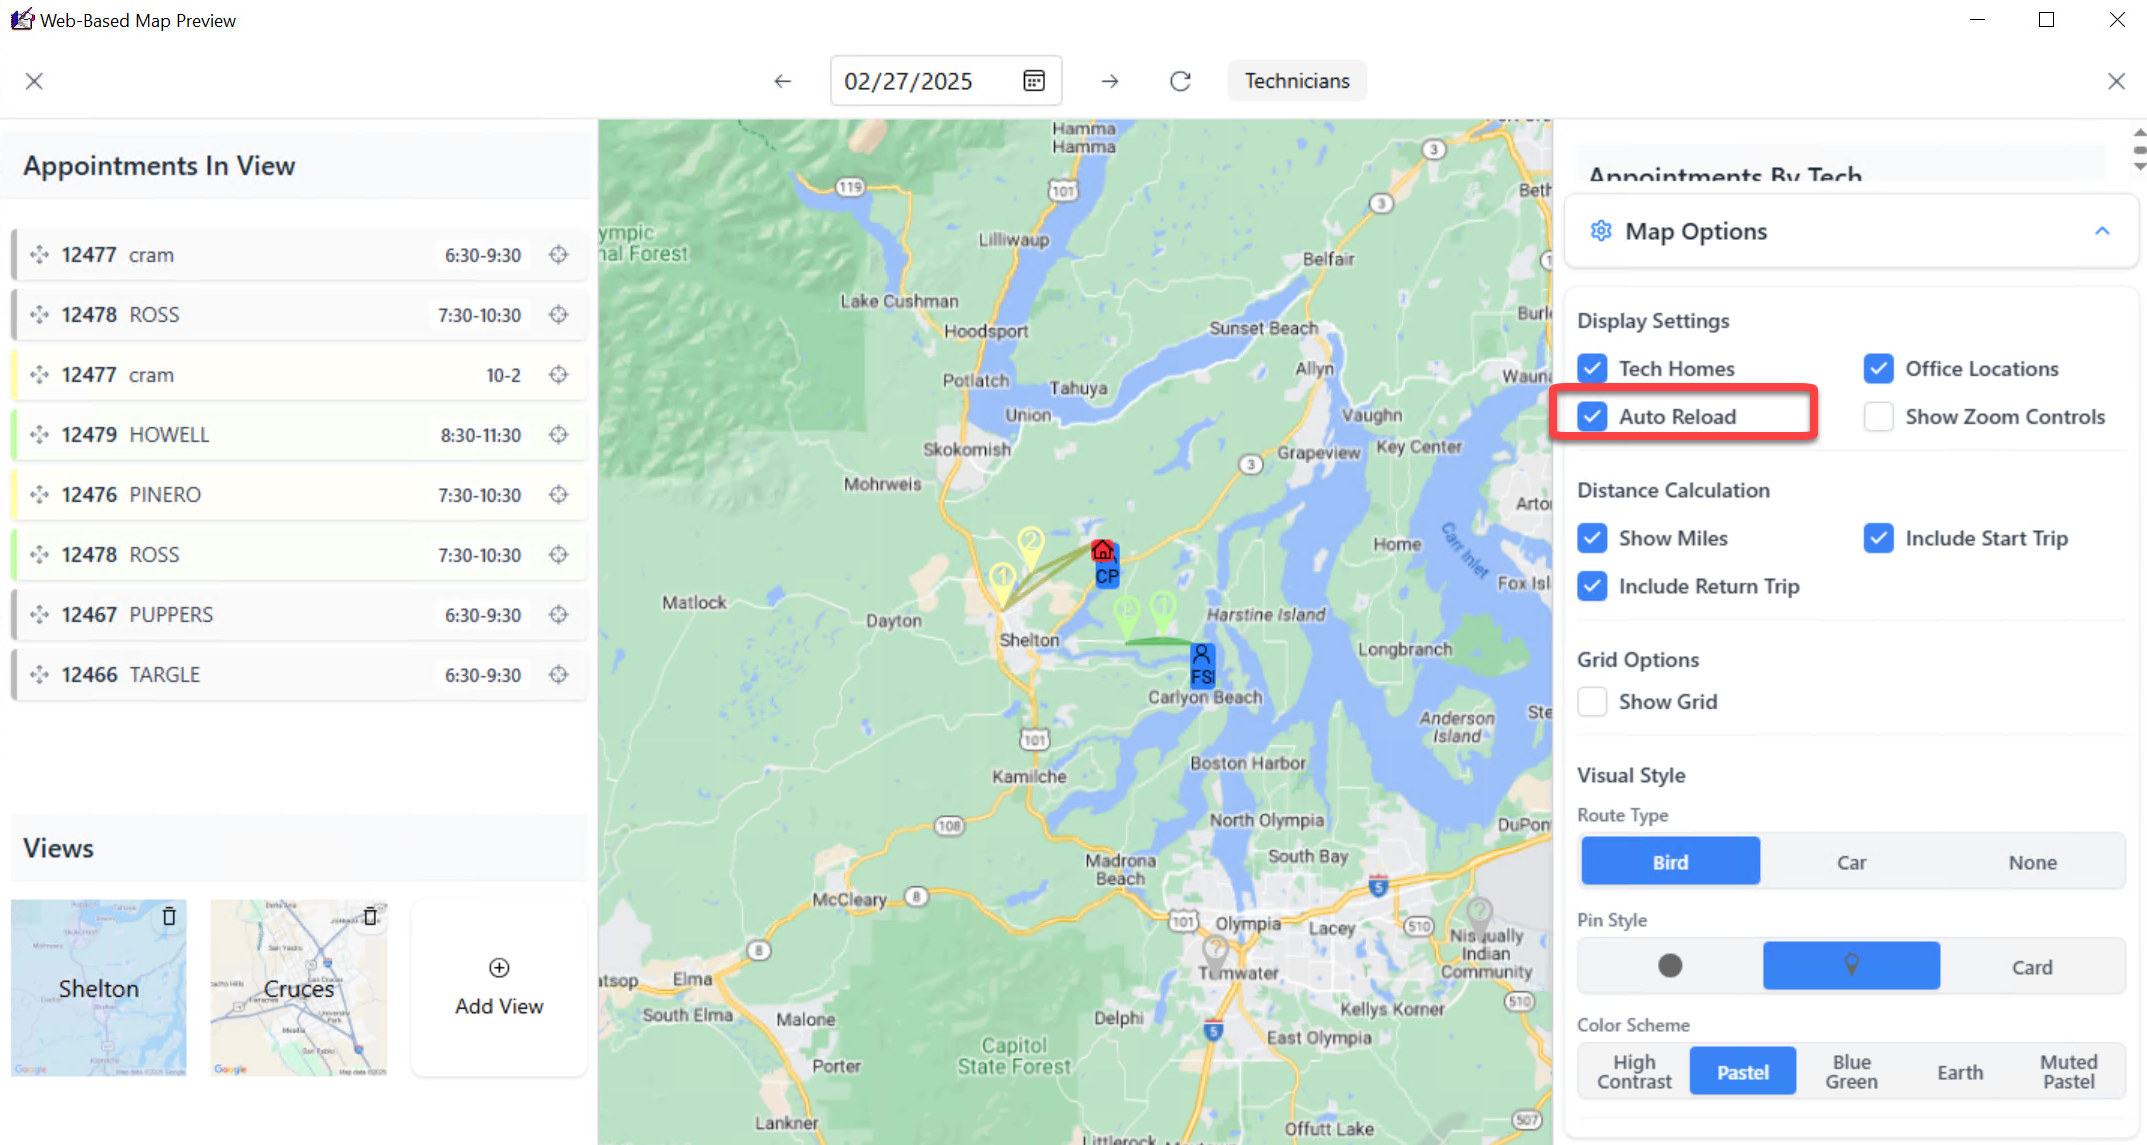Collapse the Map Options panel chevron
The width and height of the screenshot is (2147, 1145).
(2102, 231)
